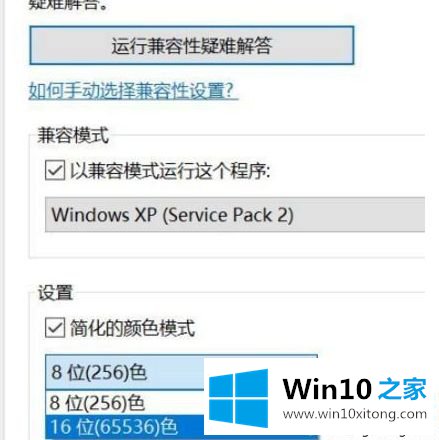This screenshot has width=439, height=440.
Task: Click the 设置 group heading
Action: (x=55, y=293)
